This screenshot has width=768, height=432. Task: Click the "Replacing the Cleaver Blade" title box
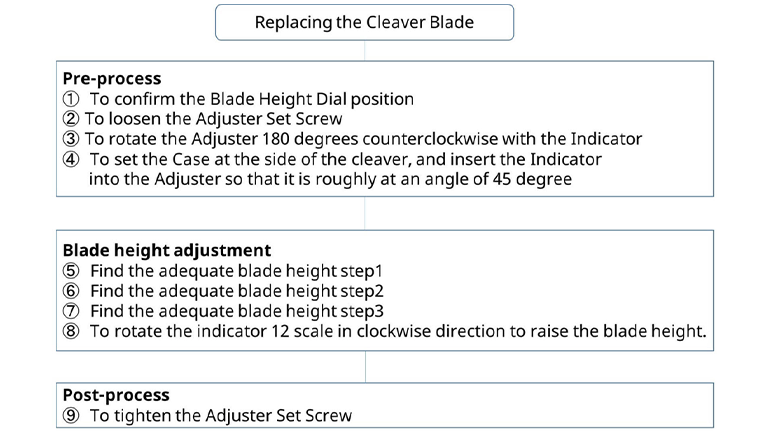coord(364,22)
